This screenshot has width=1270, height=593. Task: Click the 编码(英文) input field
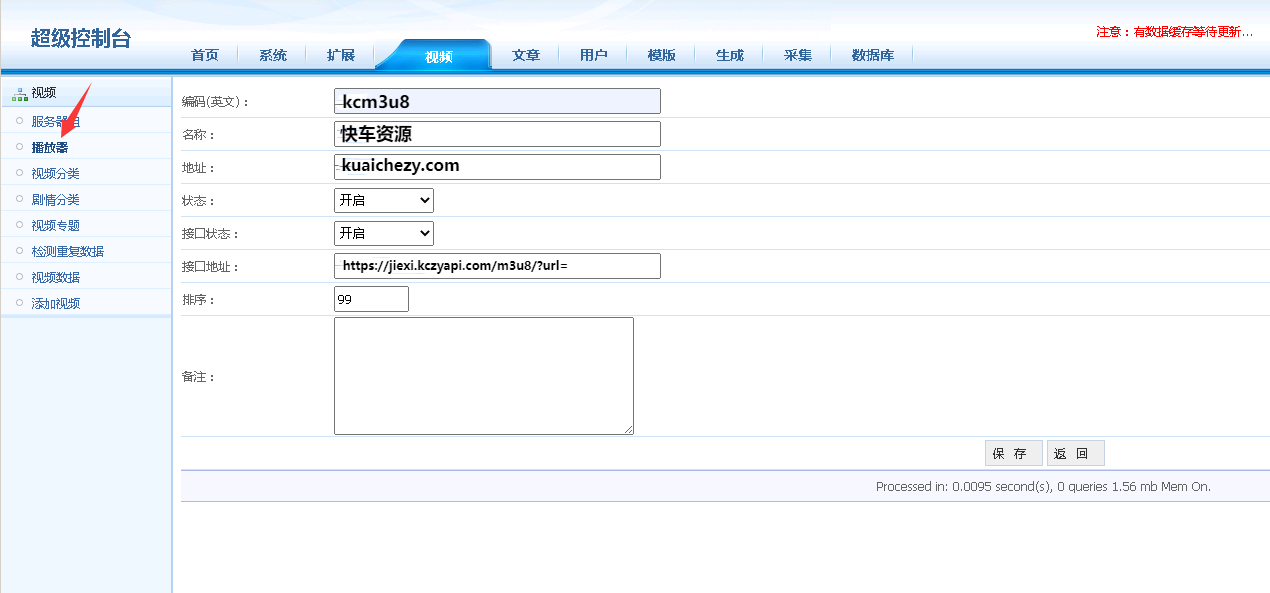[x=497, y=101]
